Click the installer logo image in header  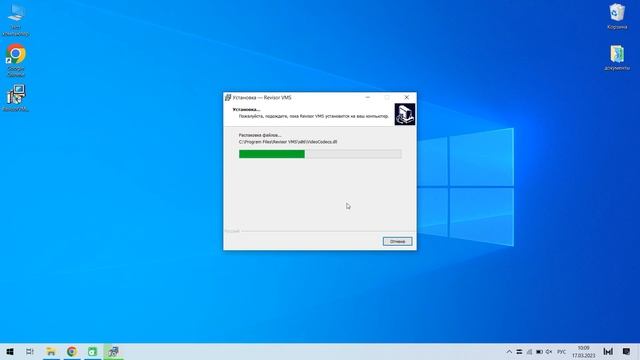[x=404, y=114]
